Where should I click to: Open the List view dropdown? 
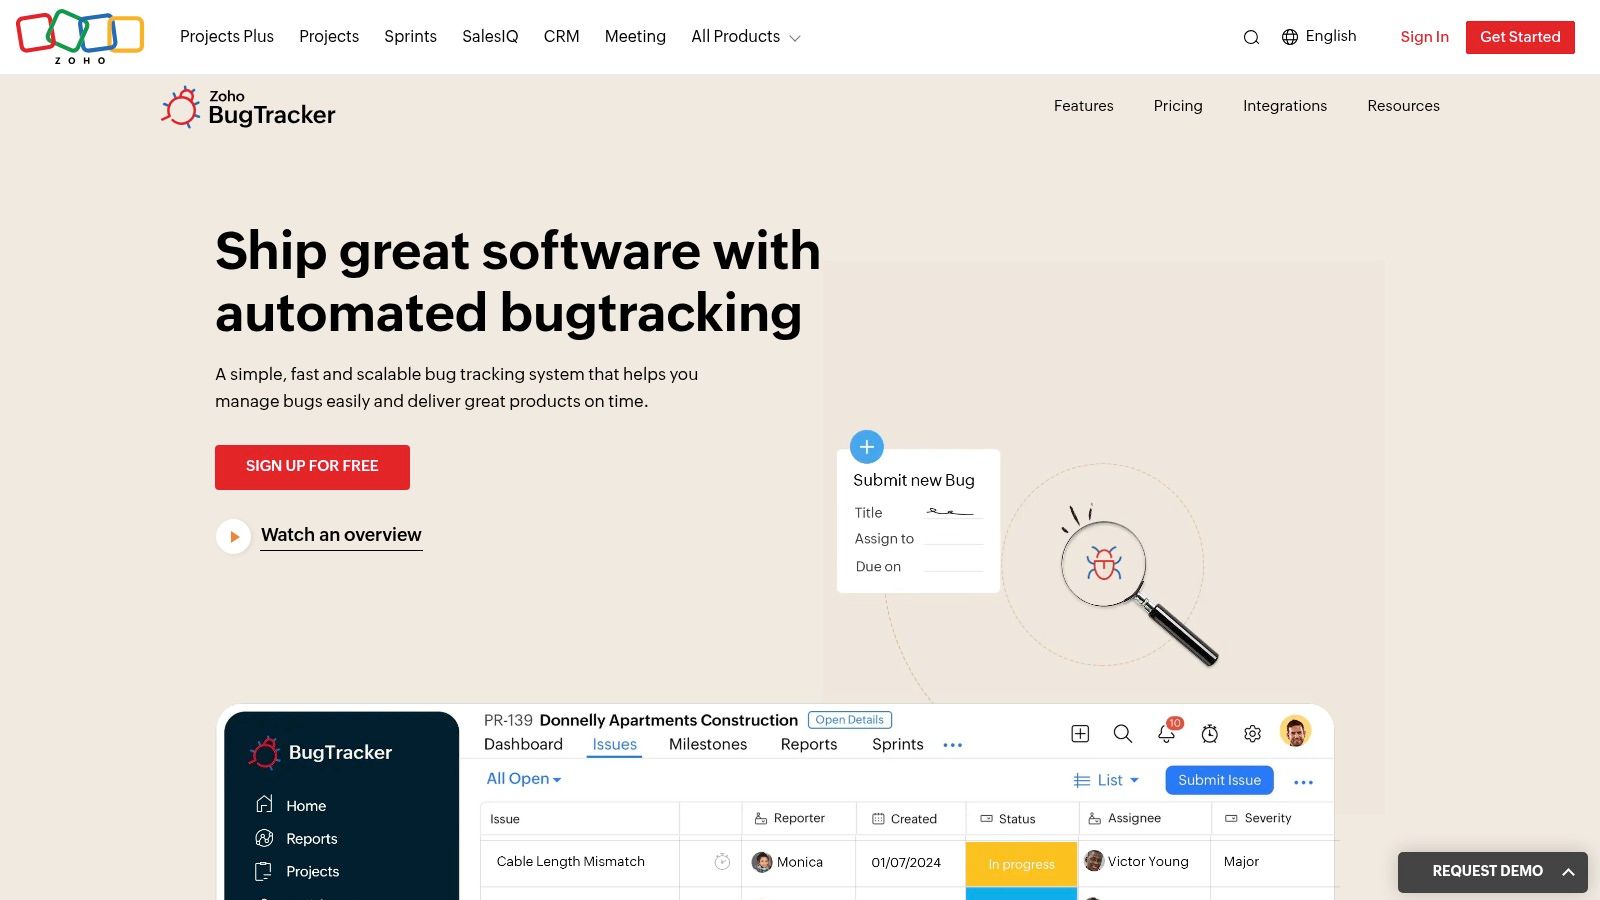1106,780
